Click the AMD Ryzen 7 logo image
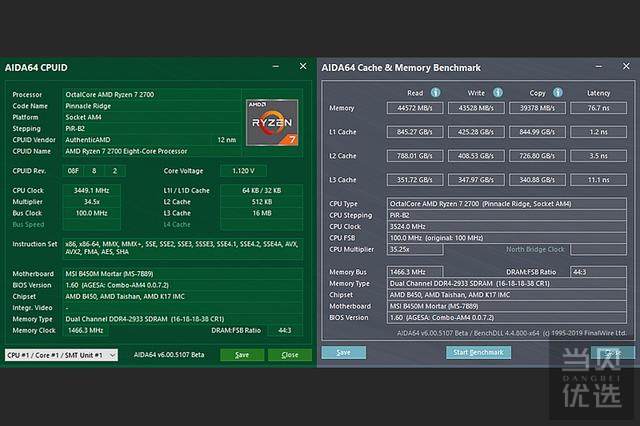The width and height of the screenshot is (640, 426). point(272,122)
